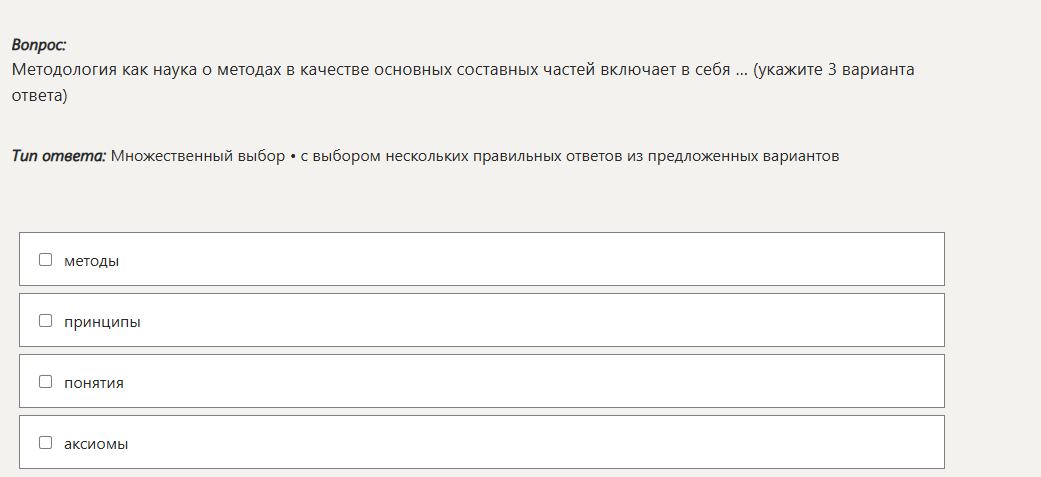Check the 'методы' checkbox
This screenshot has height=477, width=1041.
click(x=45, y=260)
